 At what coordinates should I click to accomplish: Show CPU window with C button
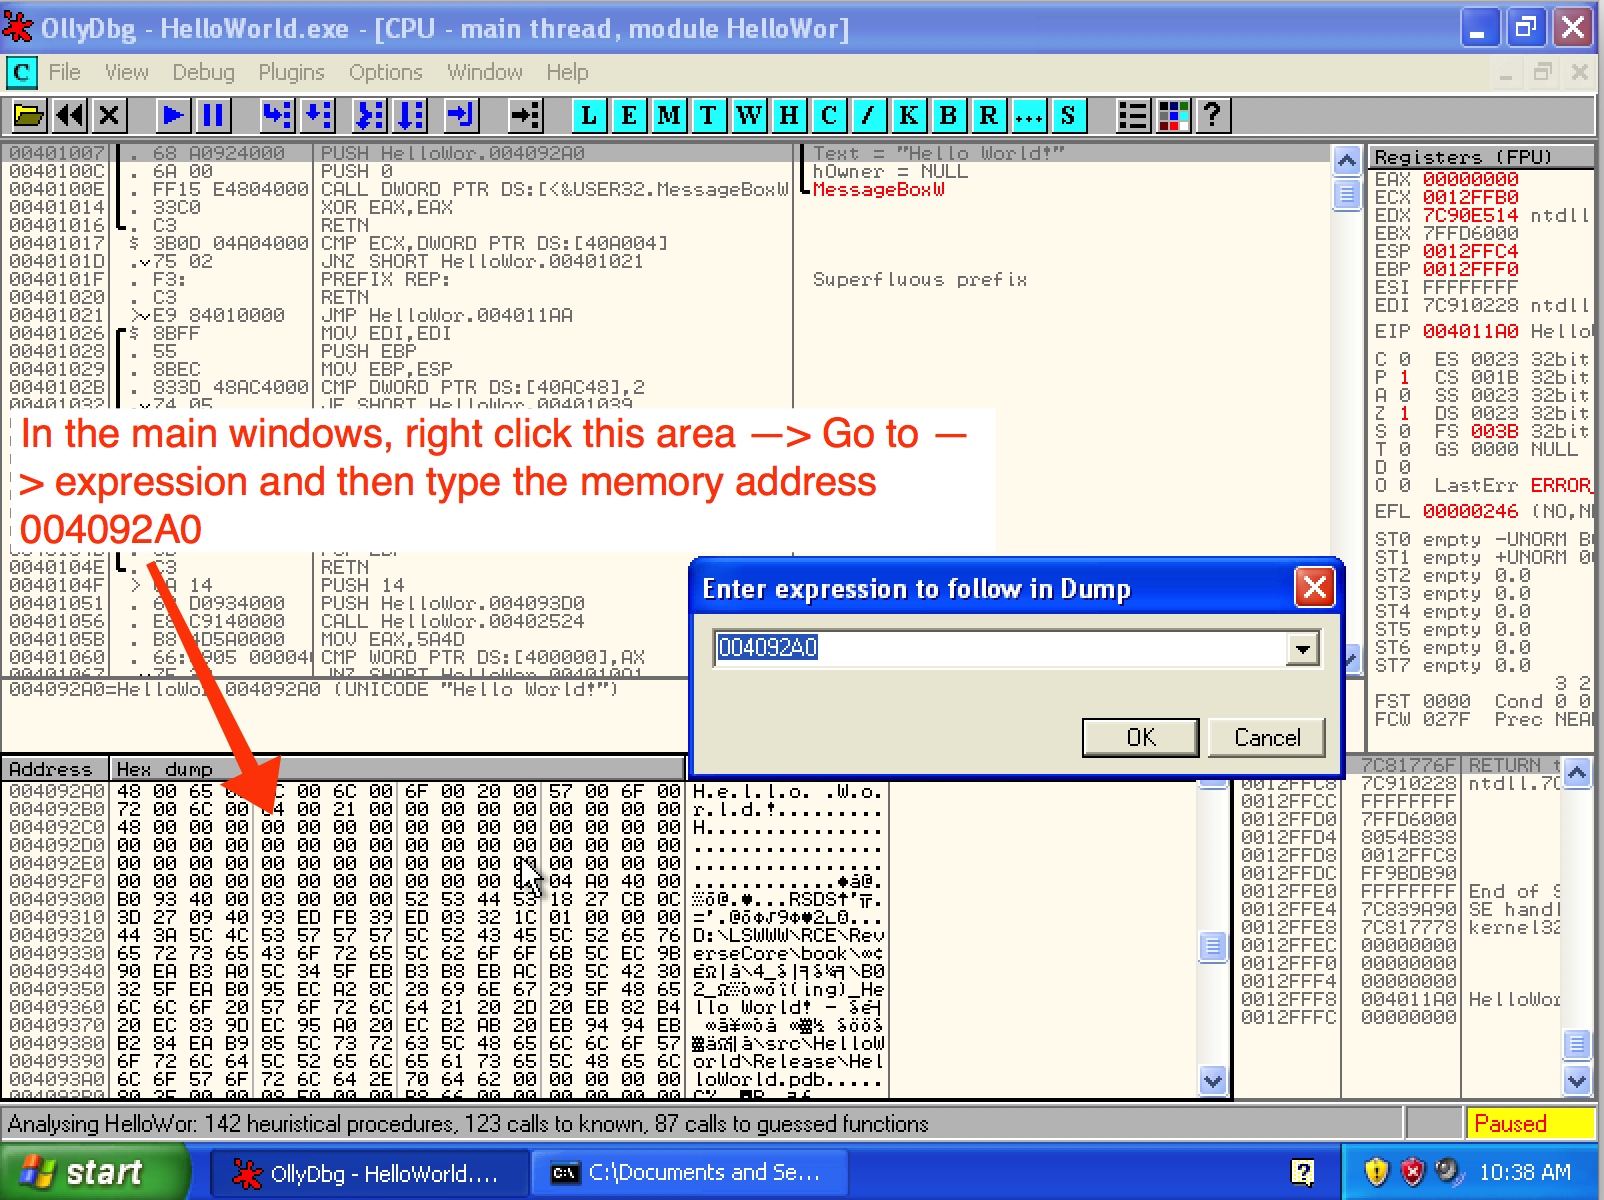point(829,116)
